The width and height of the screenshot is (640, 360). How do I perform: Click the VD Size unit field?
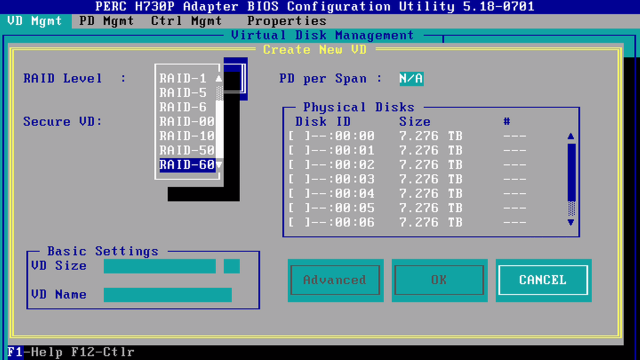[232, 266]
